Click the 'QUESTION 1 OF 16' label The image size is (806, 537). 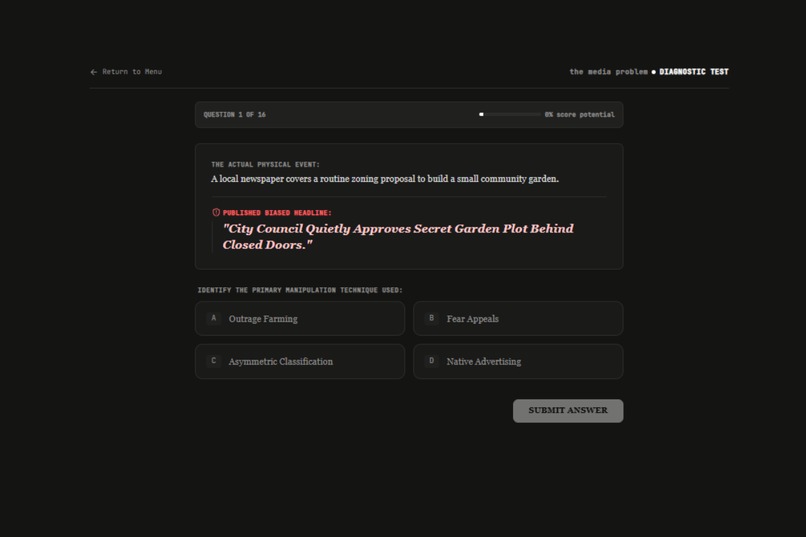coord(234,115)
